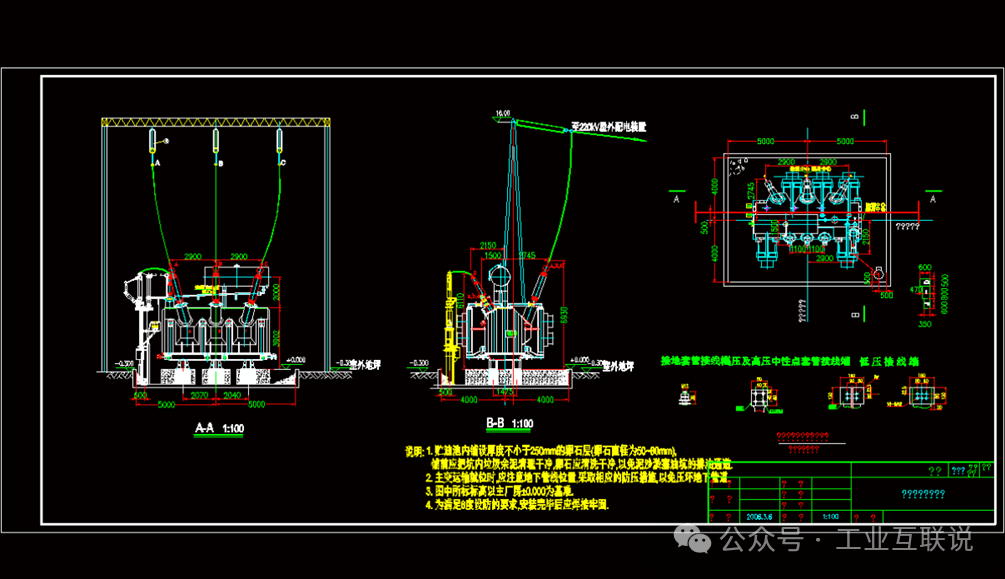Click the leftmost small terminal detail drawing

tap(686, 396)
